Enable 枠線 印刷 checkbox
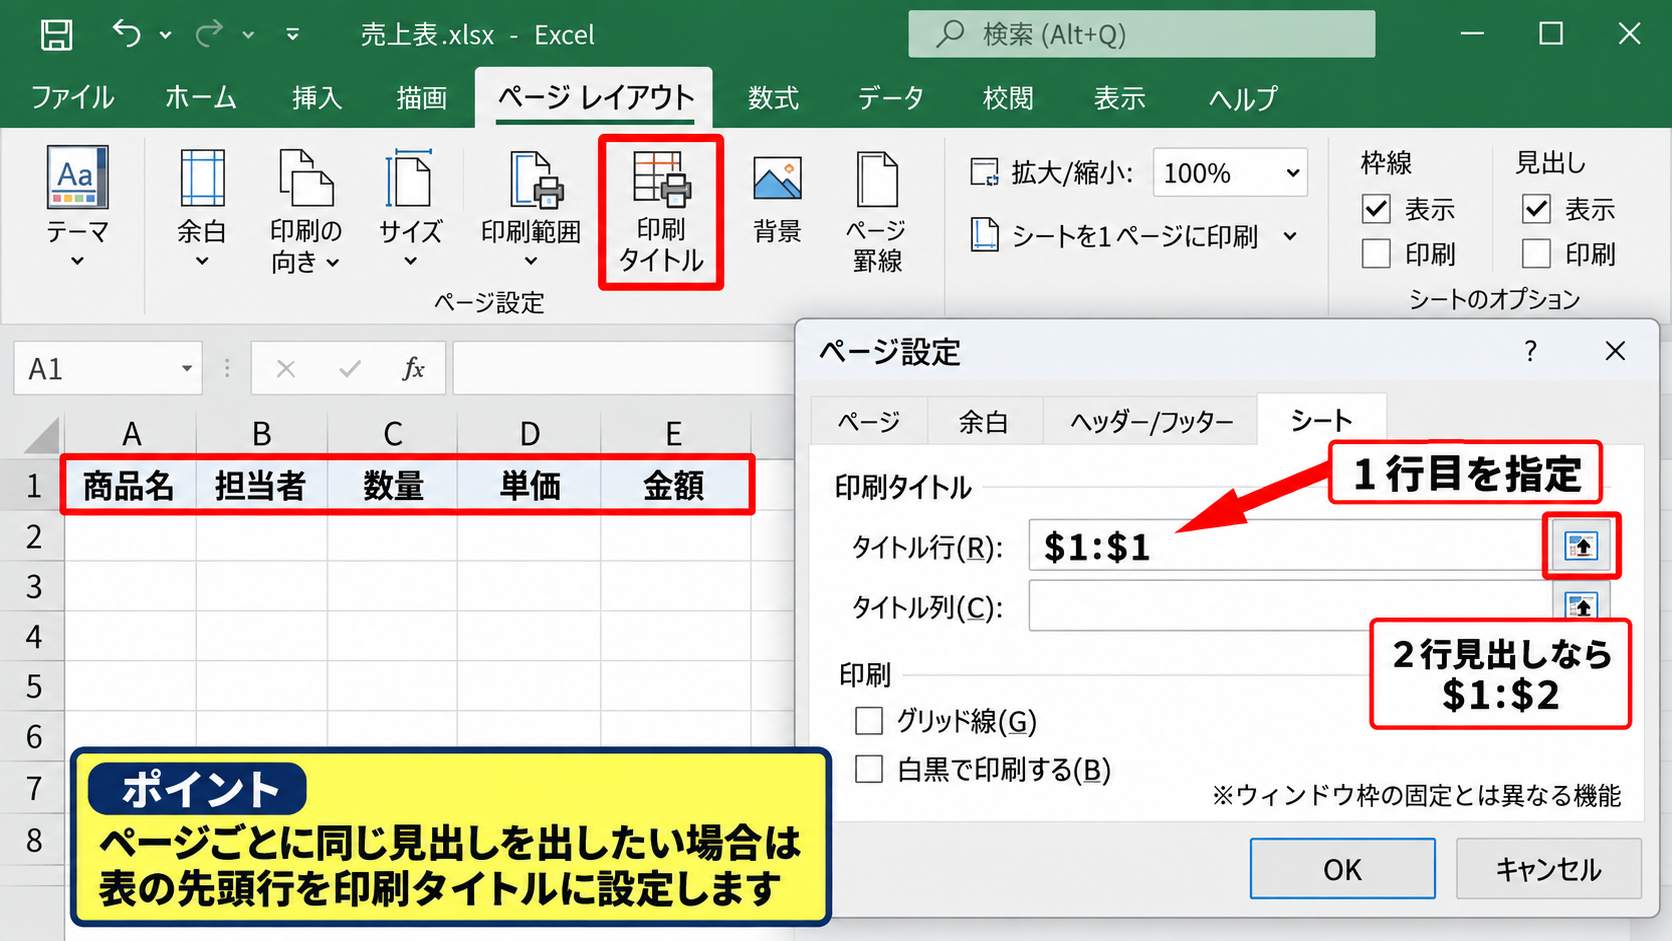Image resolution: width=1672 pixels, height=941 pixels. [1376, 254]
